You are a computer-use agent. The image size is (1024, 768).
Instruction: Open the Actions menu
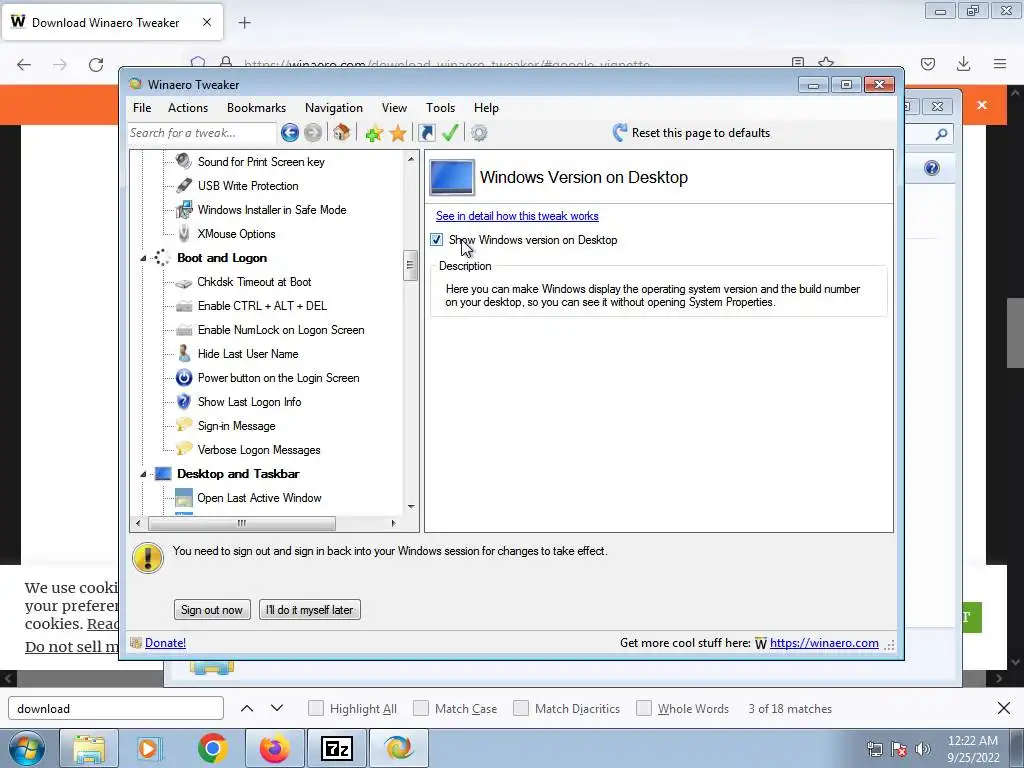188,108
